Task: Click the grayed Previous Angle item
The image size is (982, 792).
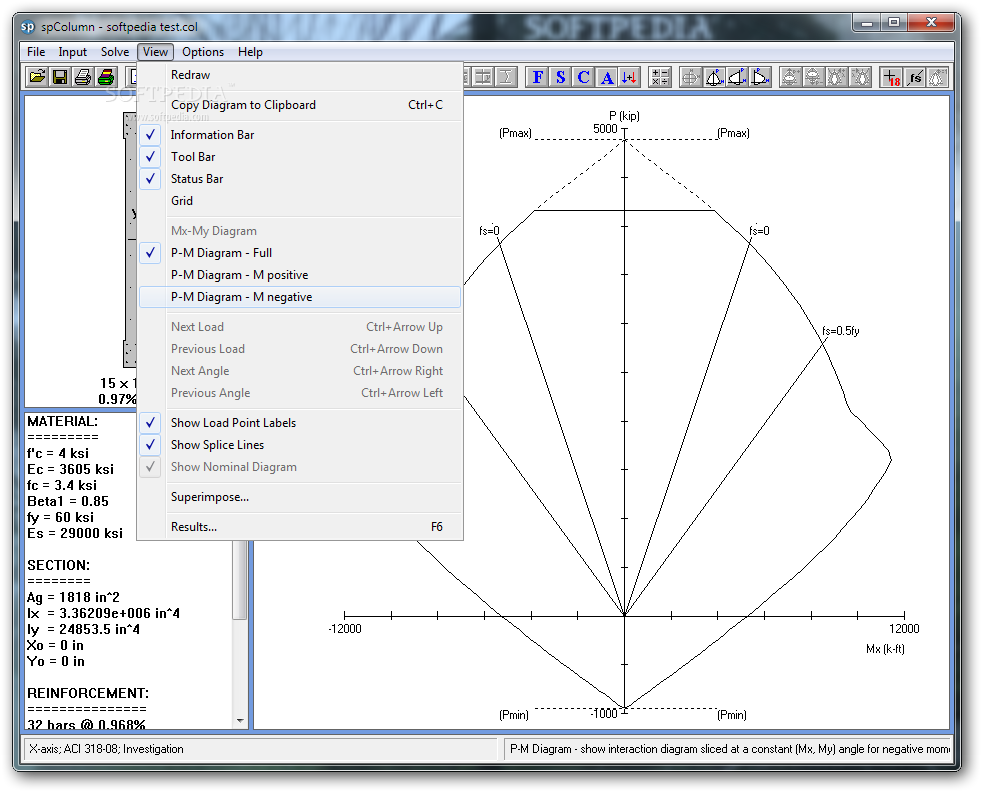Action: coord(299,393)
